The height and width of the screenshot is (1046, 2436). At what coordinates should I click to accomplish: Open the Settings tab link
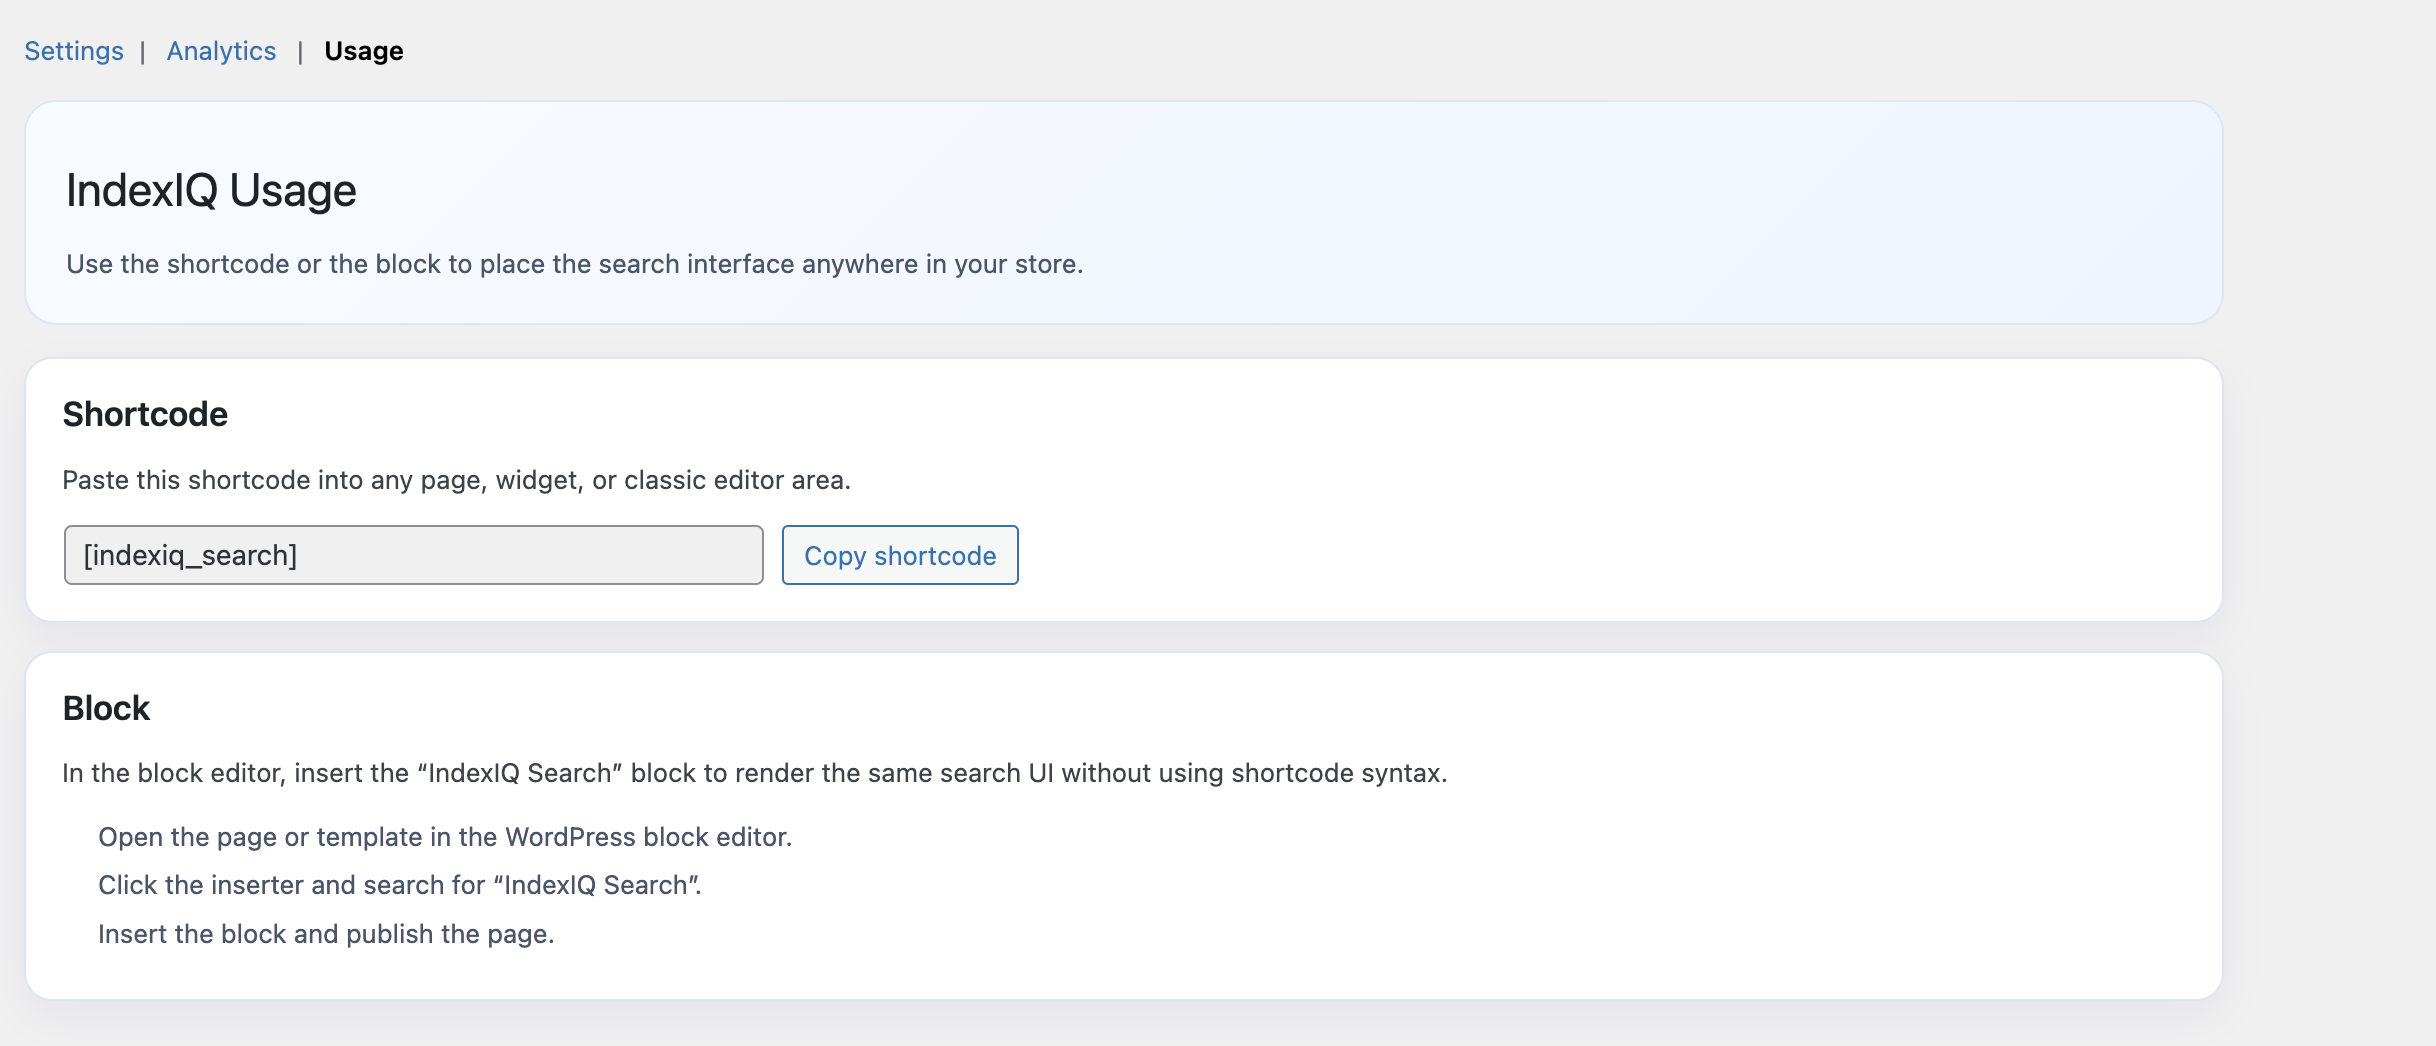click(x=74, y=51)
